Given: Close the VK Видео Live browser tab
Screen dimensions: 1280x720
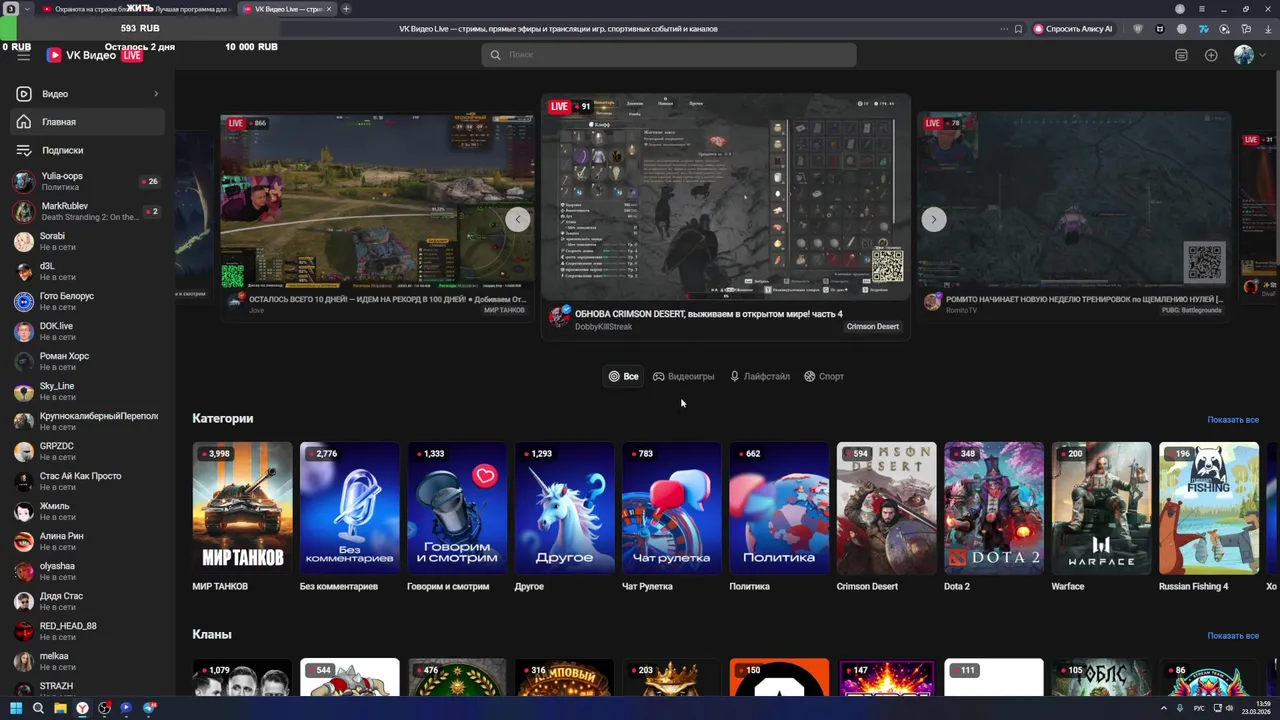Looking at the screenshot, I should click(329, 9).
